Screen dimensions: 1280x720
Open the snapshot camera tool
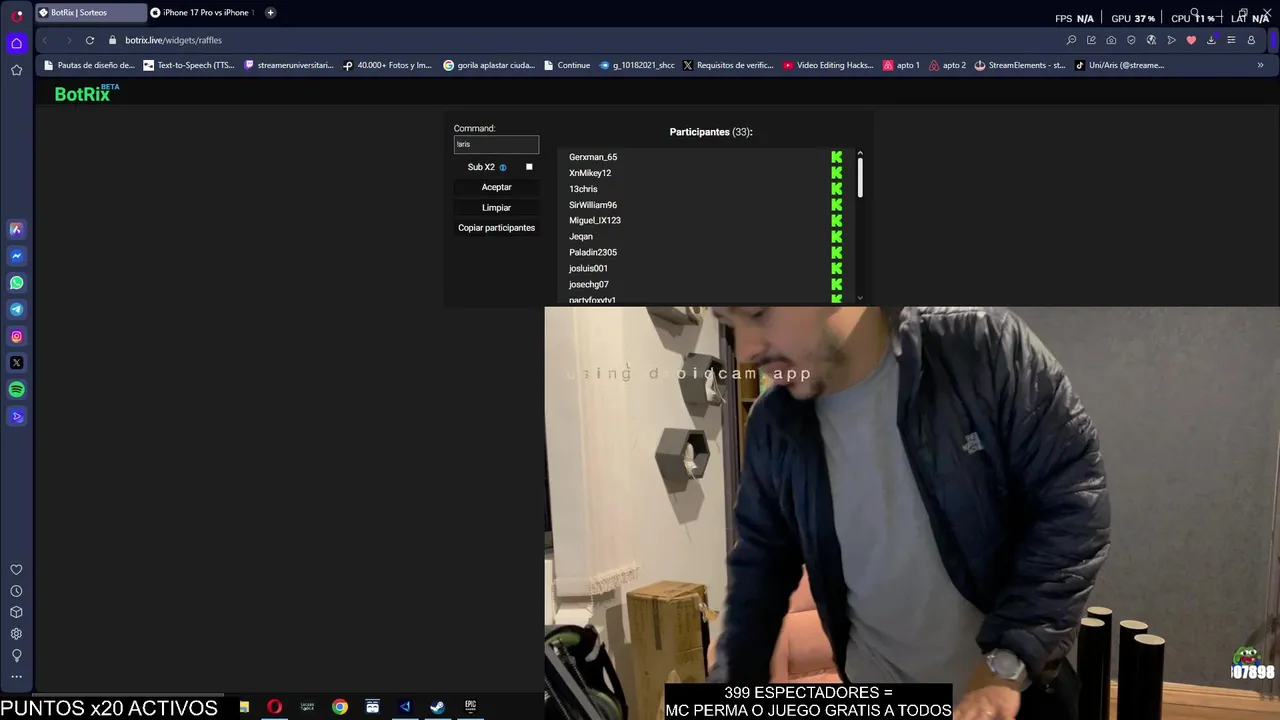pos(1111,40)
